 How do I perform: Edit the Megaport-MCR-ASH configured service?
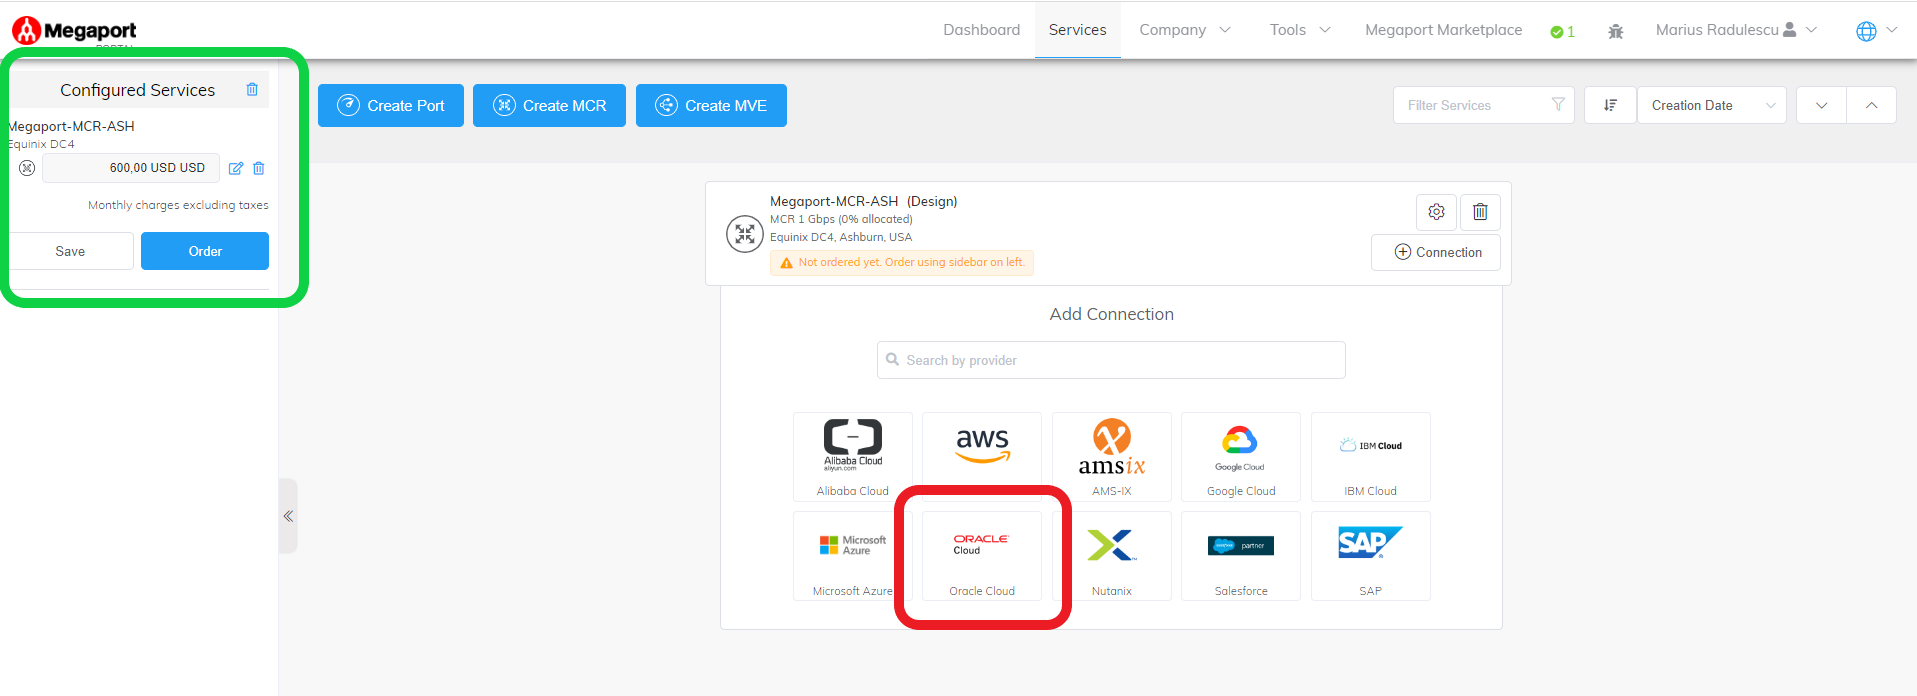[x=236, y=168]
